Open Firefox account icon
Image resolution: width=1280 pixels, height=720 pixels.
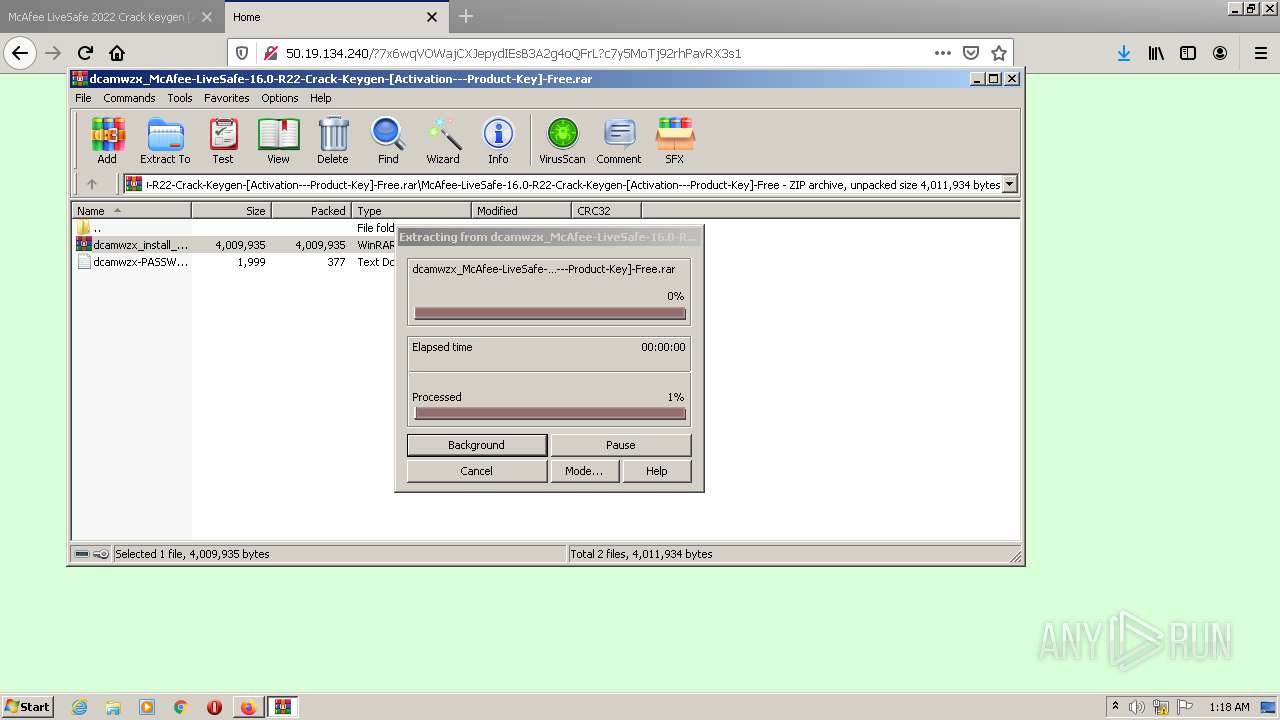(x=1220, y=53)
